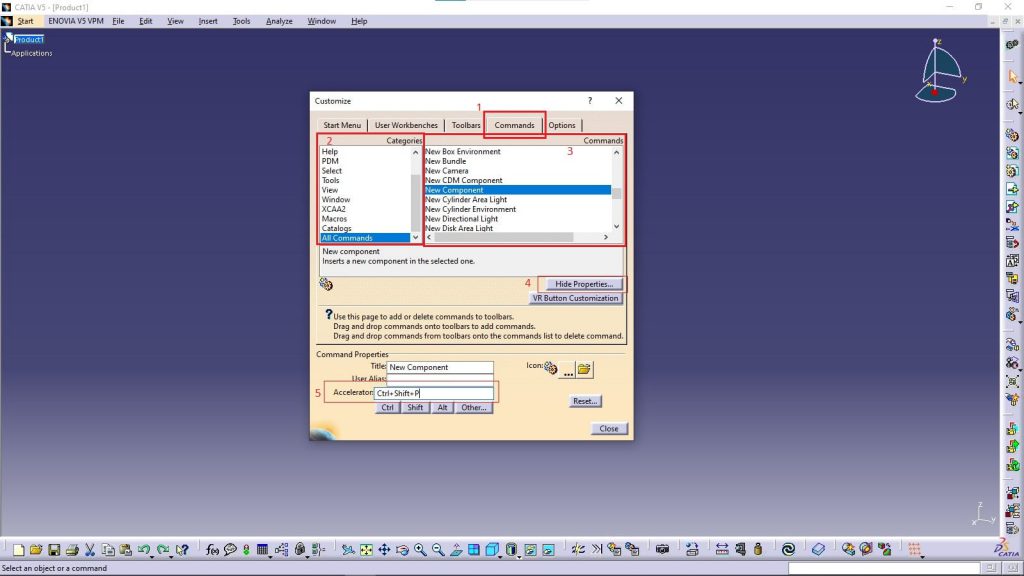1024x576 pixels.
Task: Open the File menu
Action: click(x=118, y=21)
